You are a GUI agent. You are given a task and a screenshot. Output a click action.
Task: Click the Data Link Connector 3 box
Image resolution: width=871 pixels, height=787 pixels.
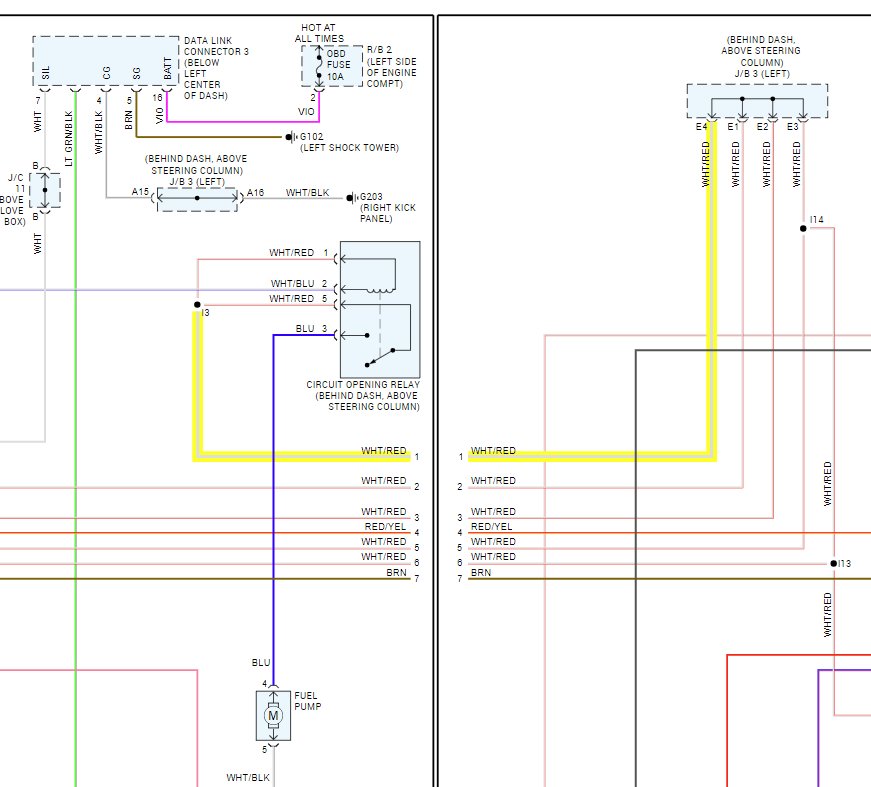[106, 61]
